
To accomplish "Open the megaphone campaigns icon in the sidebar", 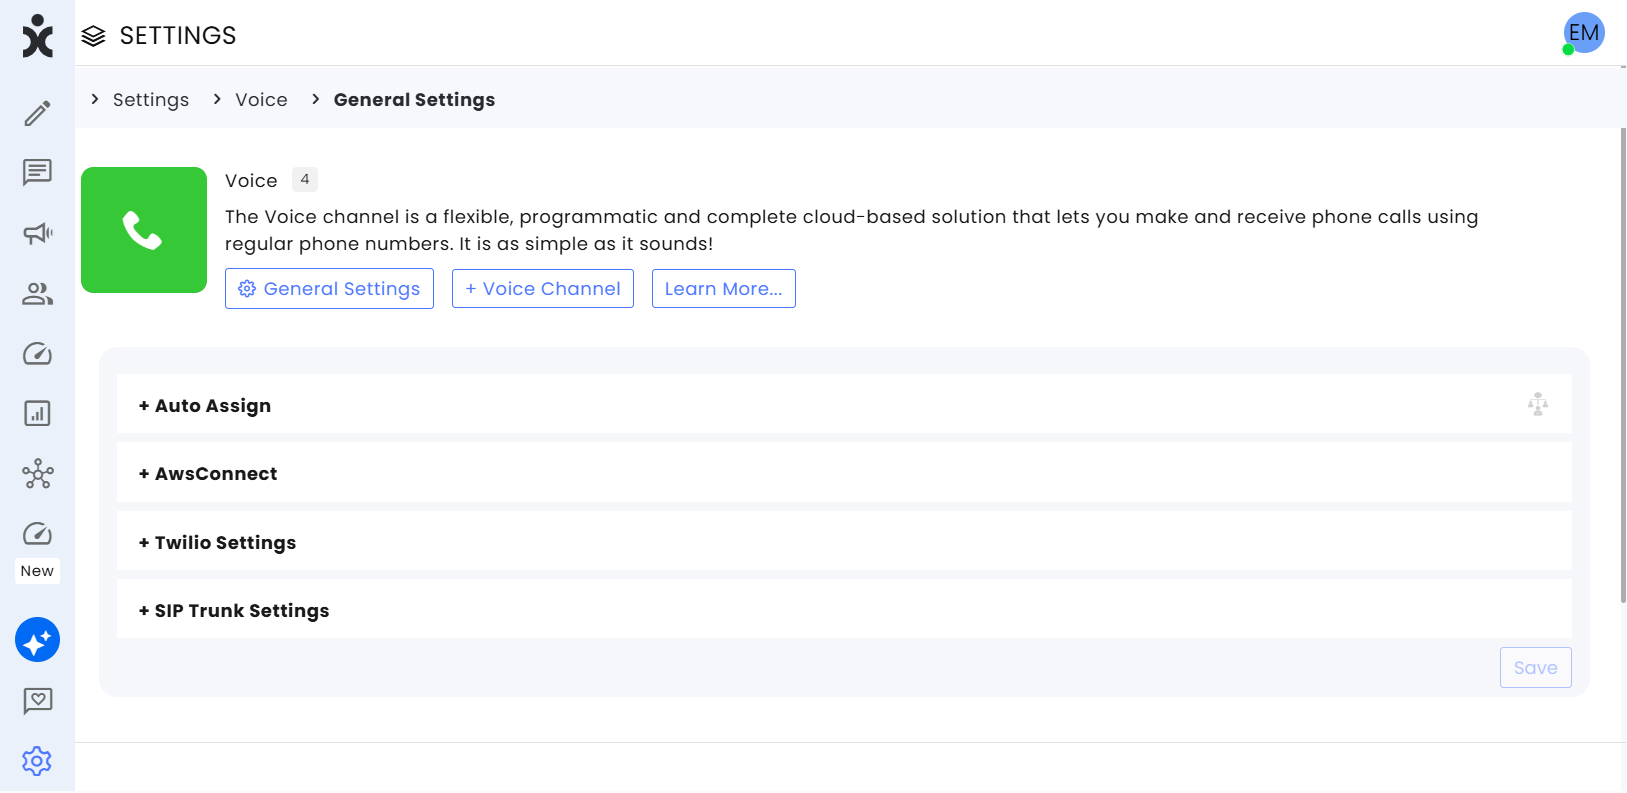I will pos(37,233).
